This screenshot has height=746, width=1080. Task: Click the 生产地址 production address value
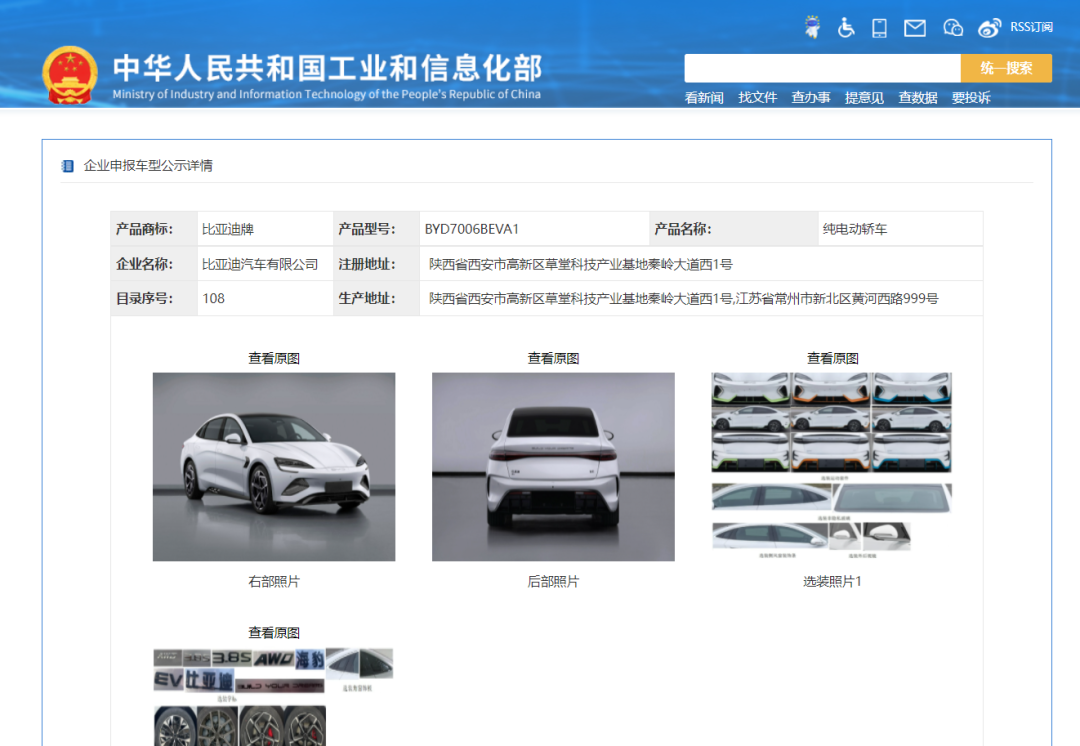683,299
